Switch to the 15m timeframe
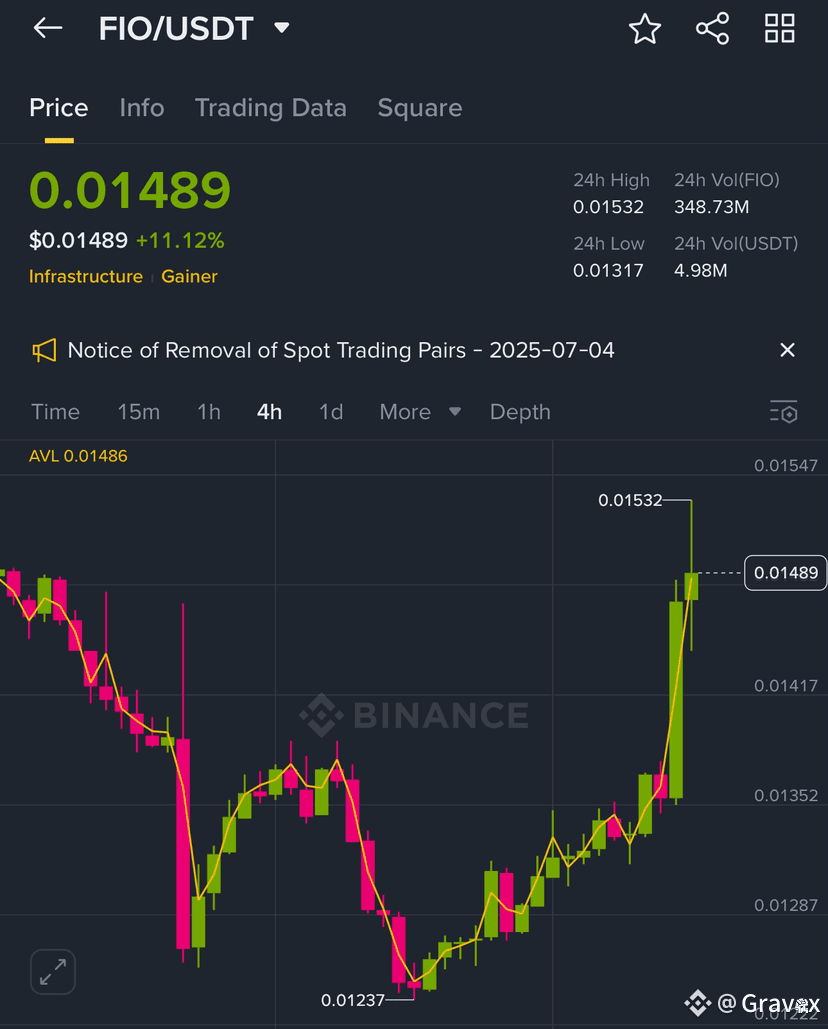828x1029 pixels. pyautogui.click(x=139, y=411)
